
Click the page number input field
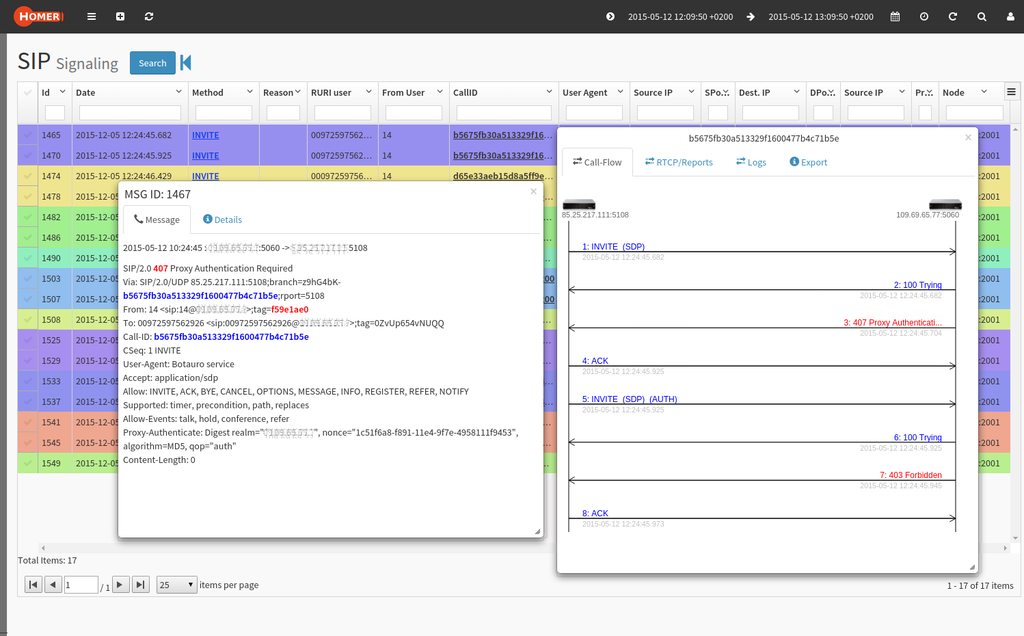(81, 584)
